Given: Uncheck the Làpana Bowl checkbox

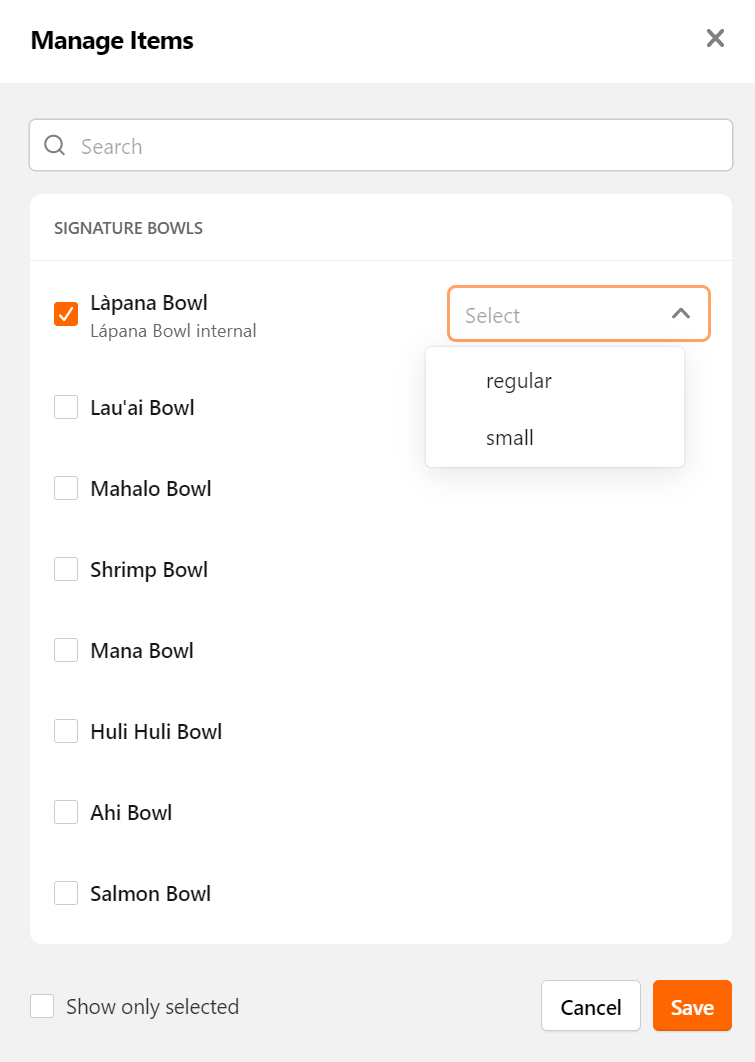Looking at the screenshot, I should click(x=66, y=314).
